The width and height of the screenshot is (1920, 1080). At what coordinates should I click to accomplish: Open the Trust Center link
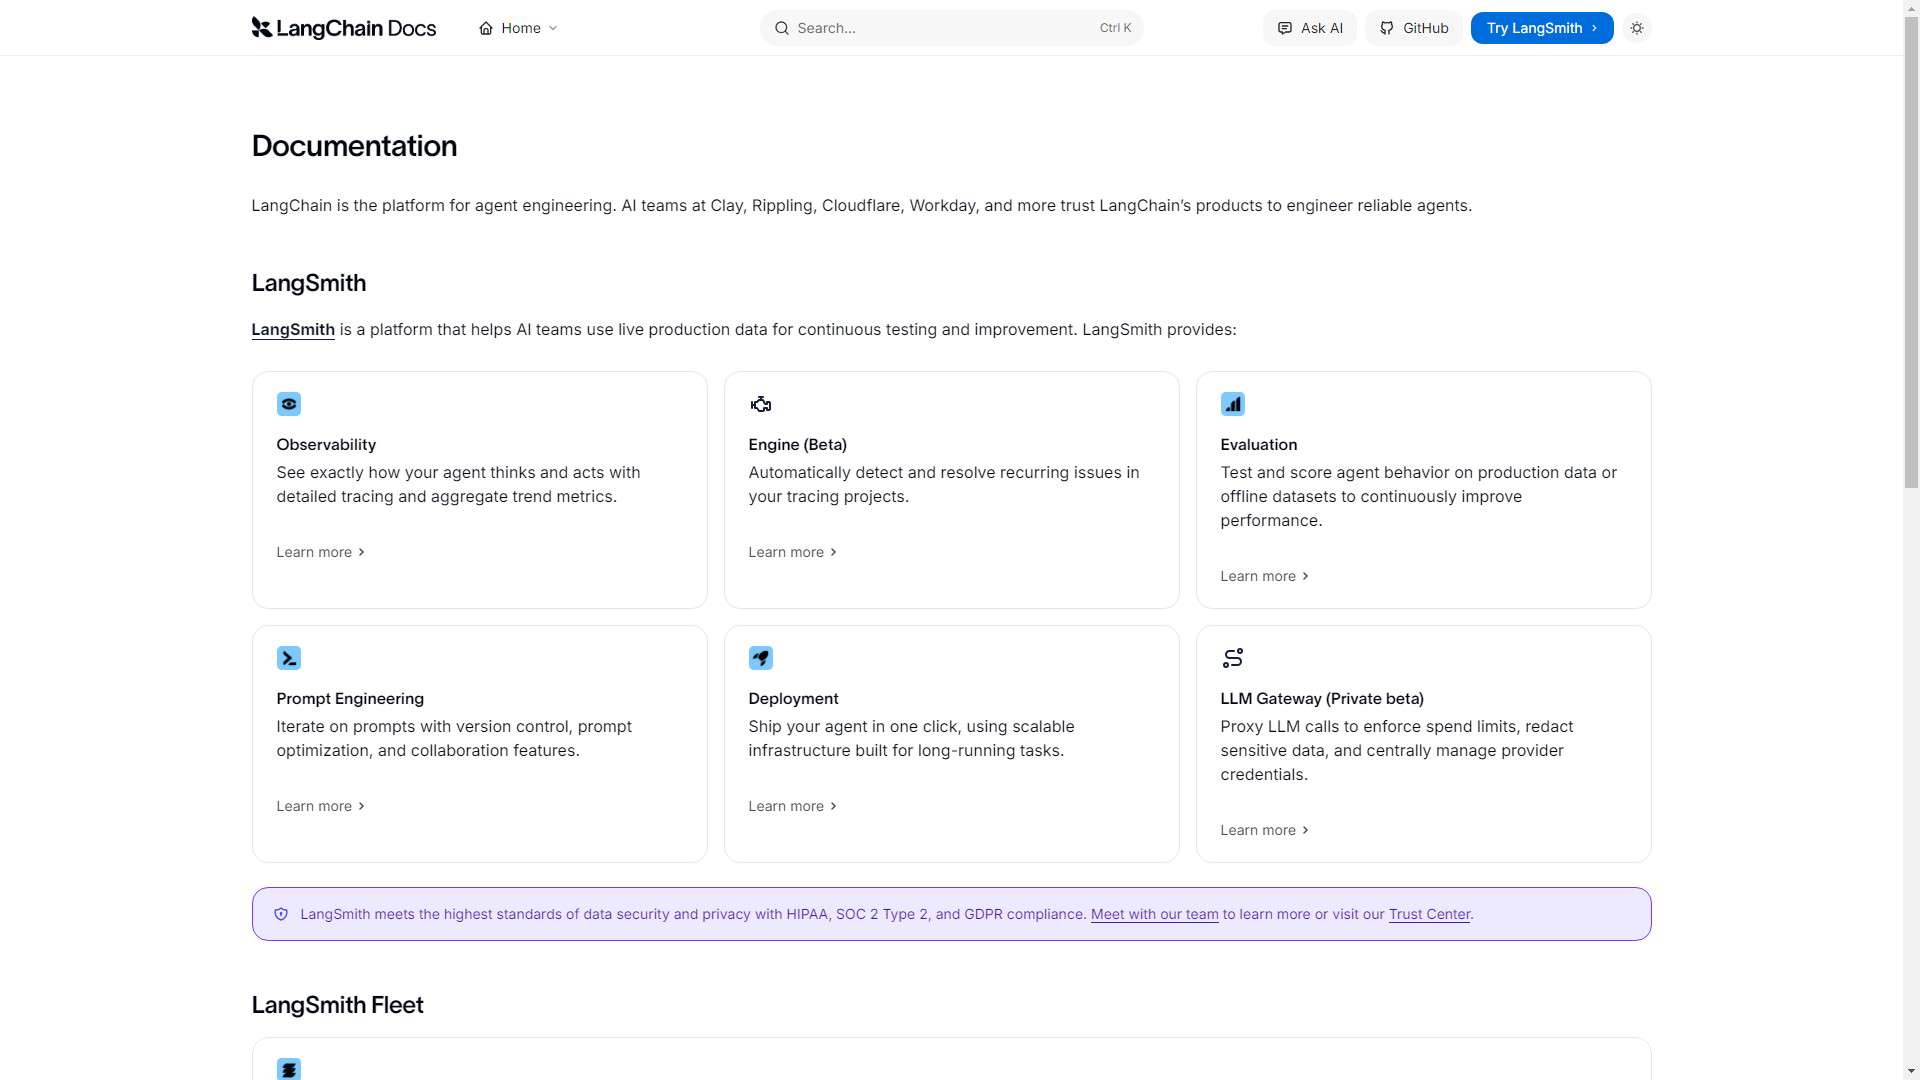1429,914
